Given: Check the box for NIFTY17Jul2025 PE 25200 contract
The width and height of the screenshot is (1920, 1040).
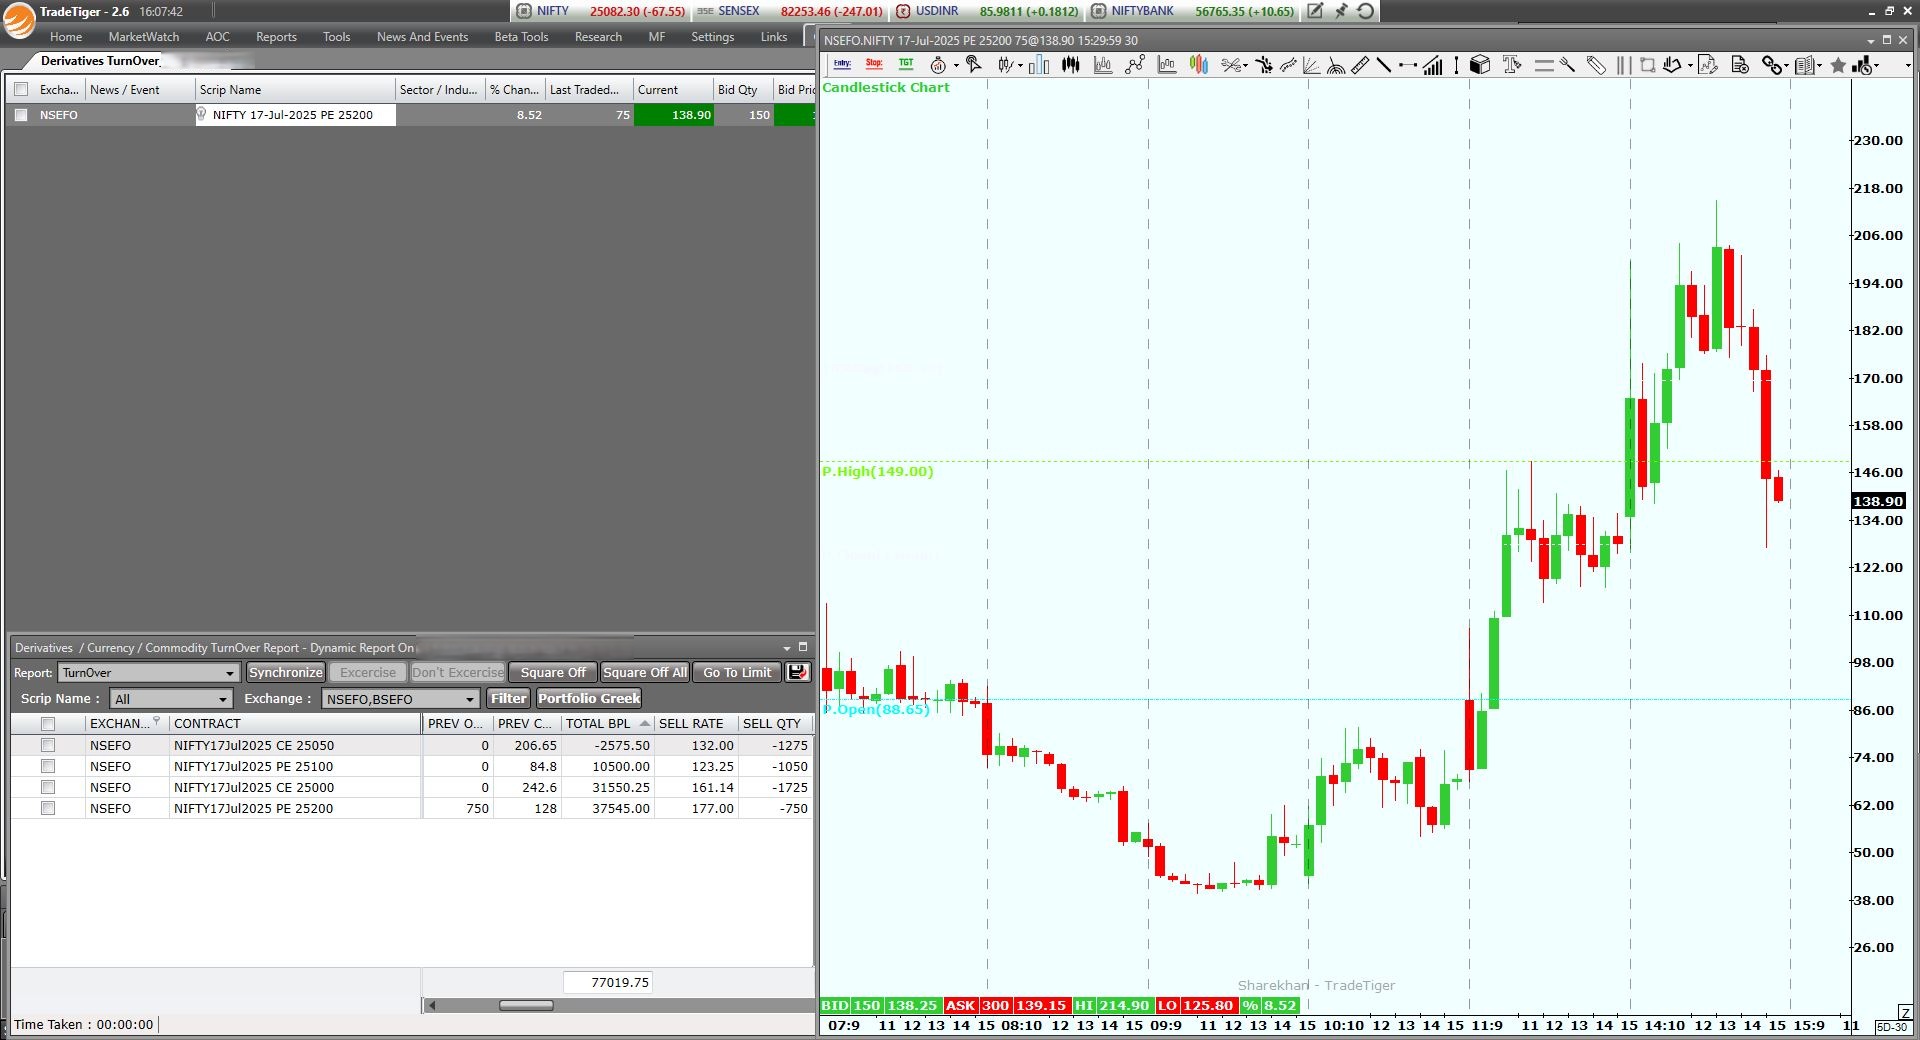Looking at the screenshot, I should [47, 808].
